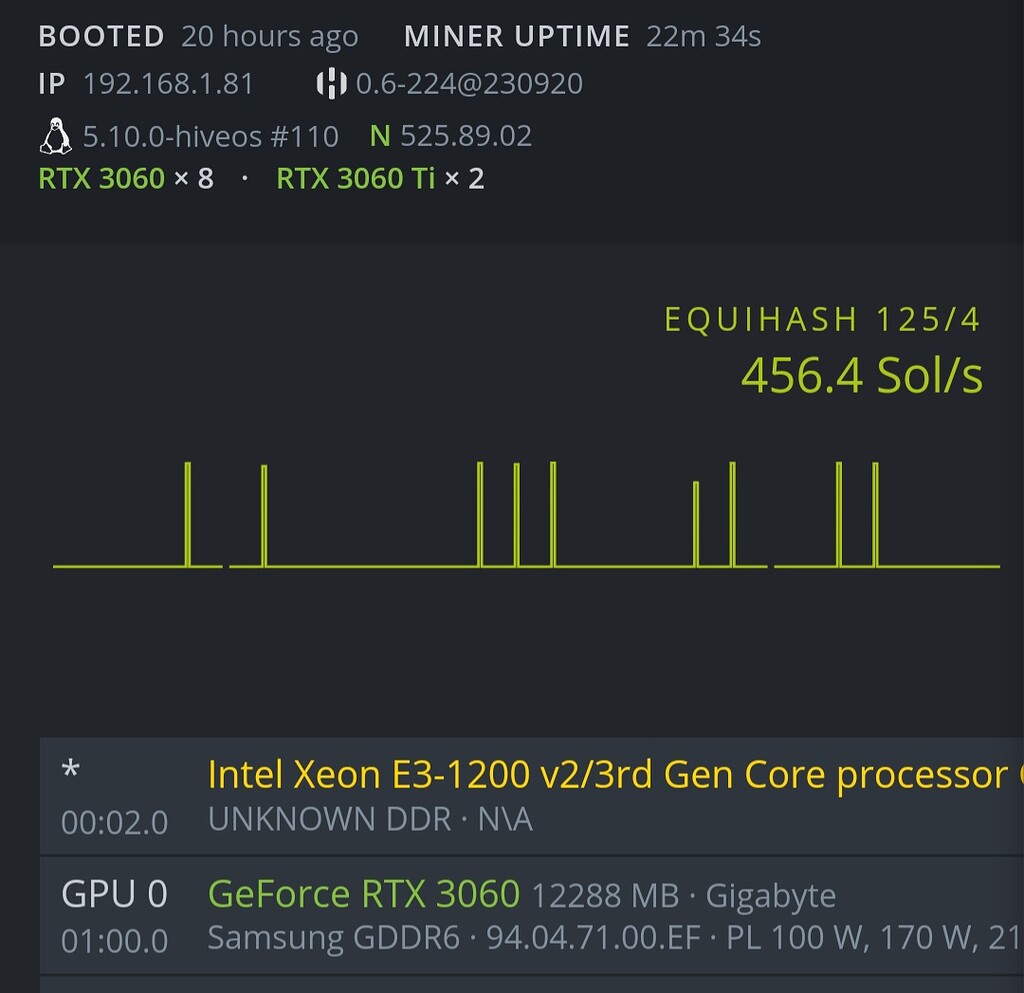Click a spike on the hashrate graph
Screen dimensions: 1024x993
(x=188, y=510)
